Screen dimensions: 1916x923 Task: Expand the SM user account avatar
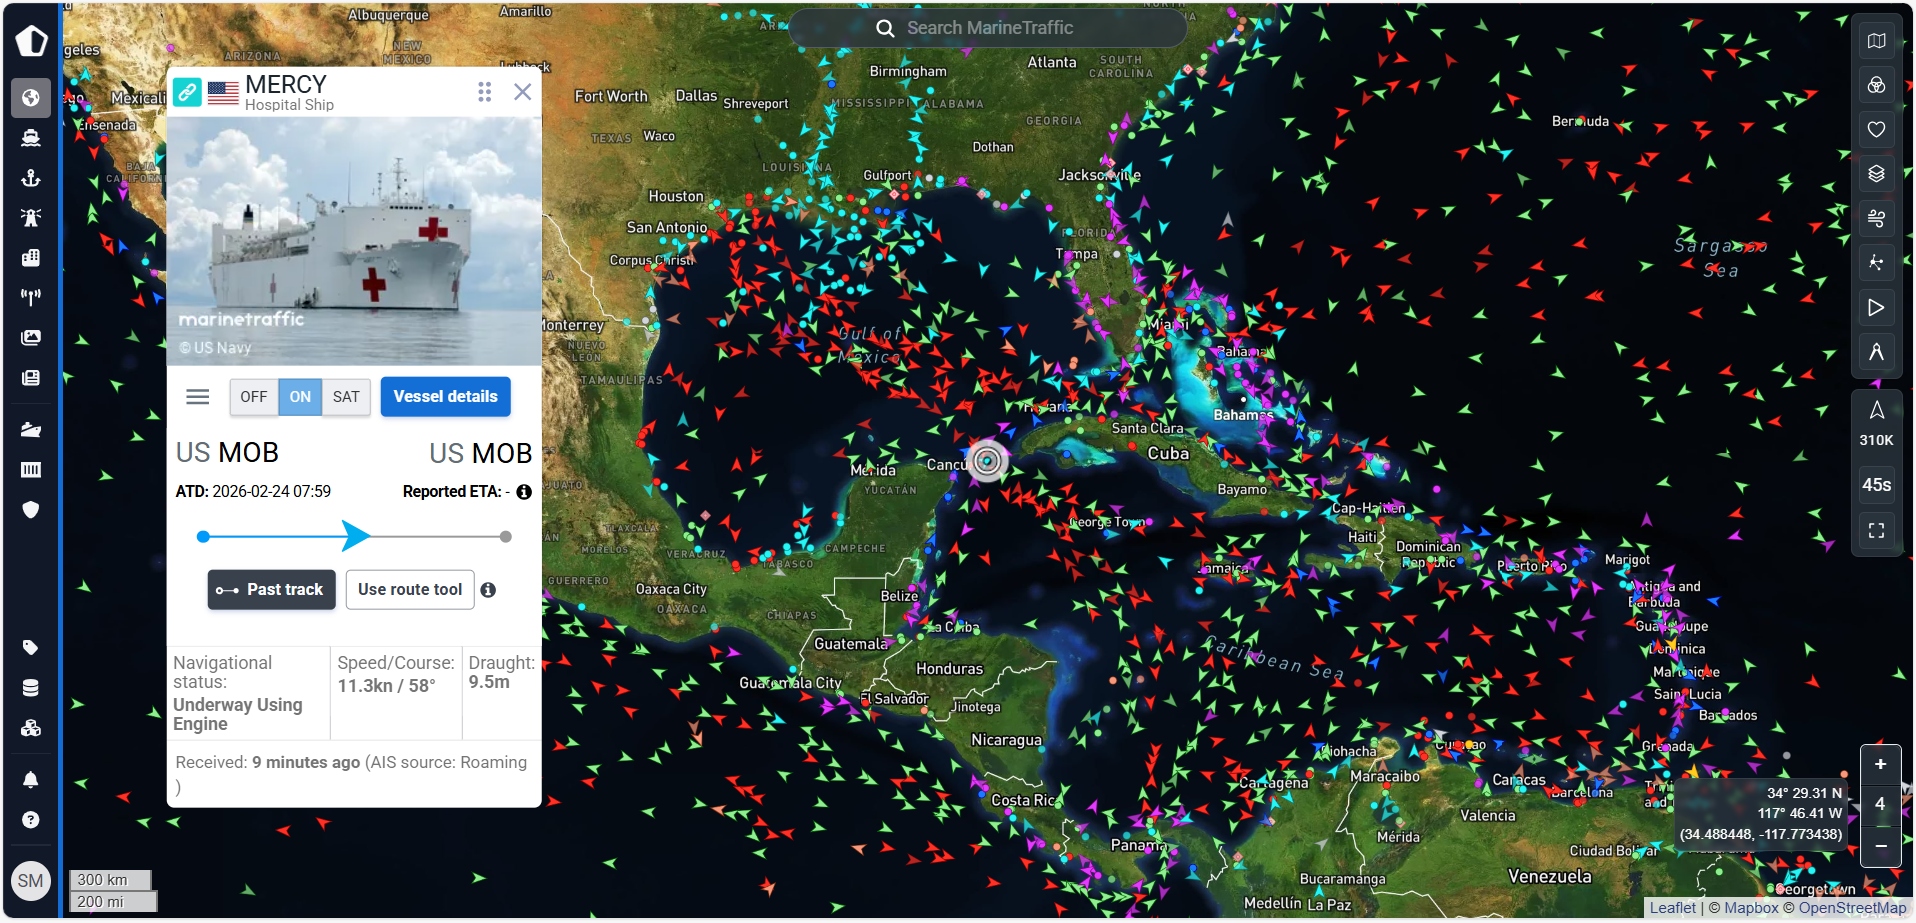click(31, 881)
